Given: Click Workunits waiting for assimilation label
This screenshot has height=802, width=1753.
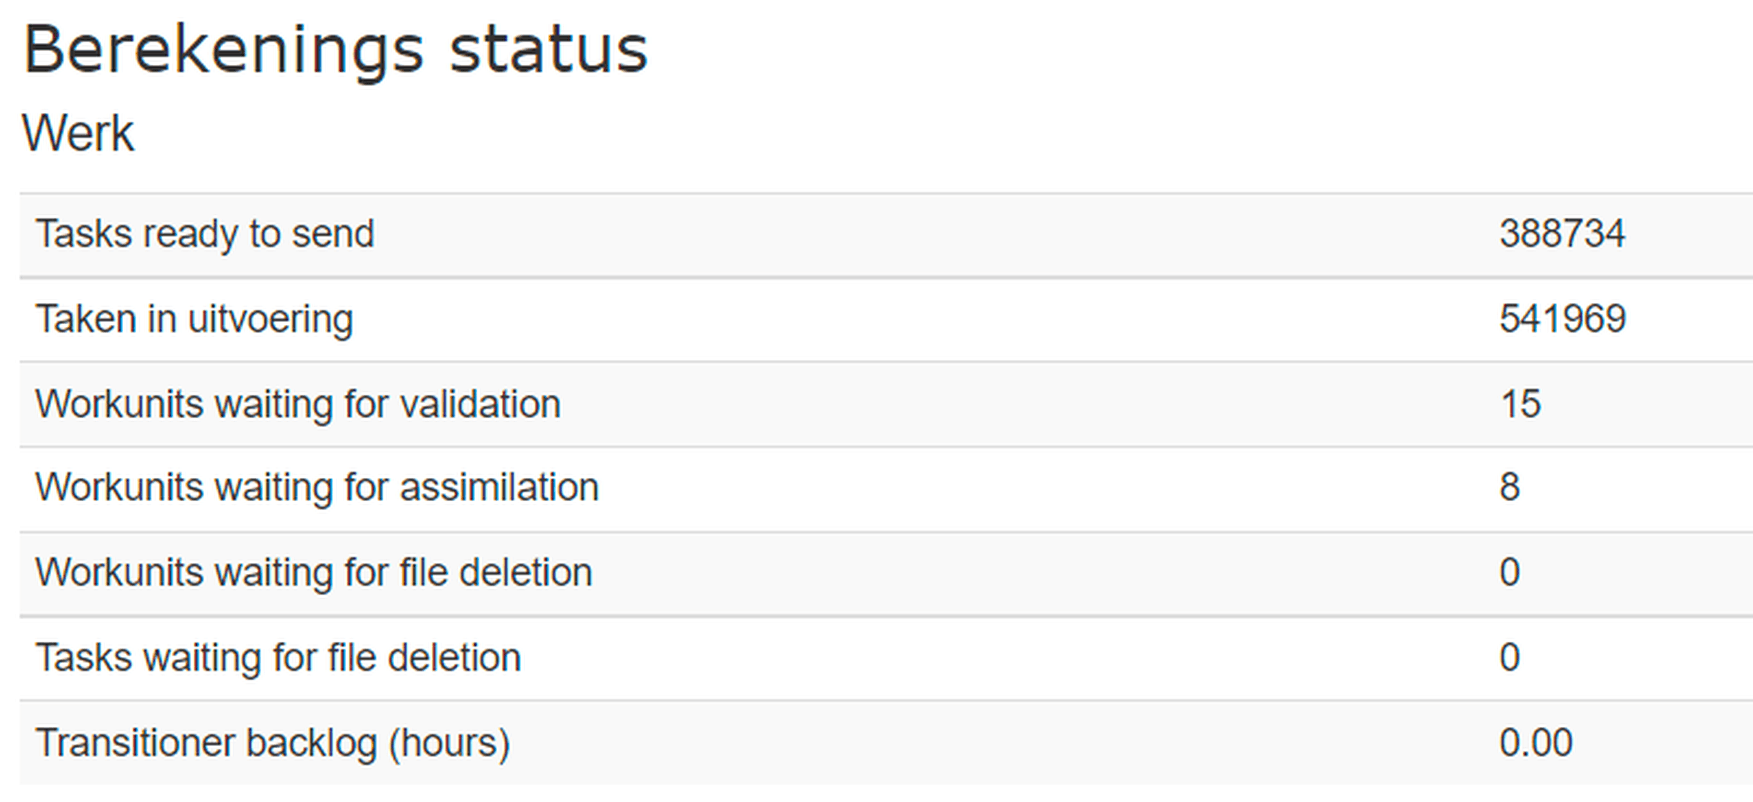Looking at the screenshot, I should point(317,488).
